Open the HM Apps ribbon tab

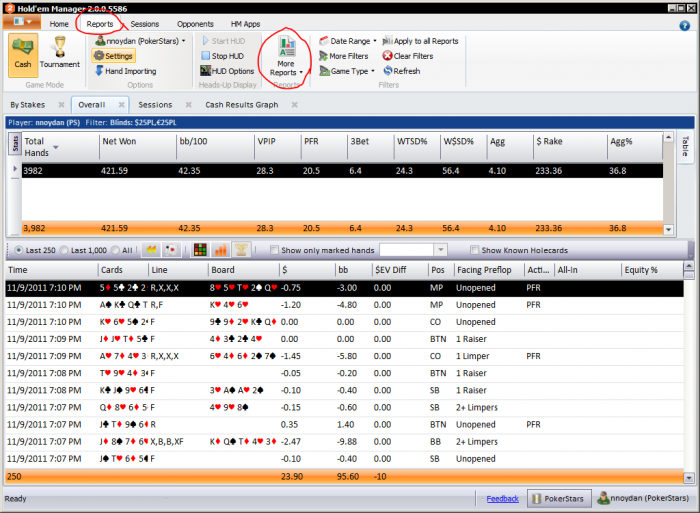tap(245, 24)
